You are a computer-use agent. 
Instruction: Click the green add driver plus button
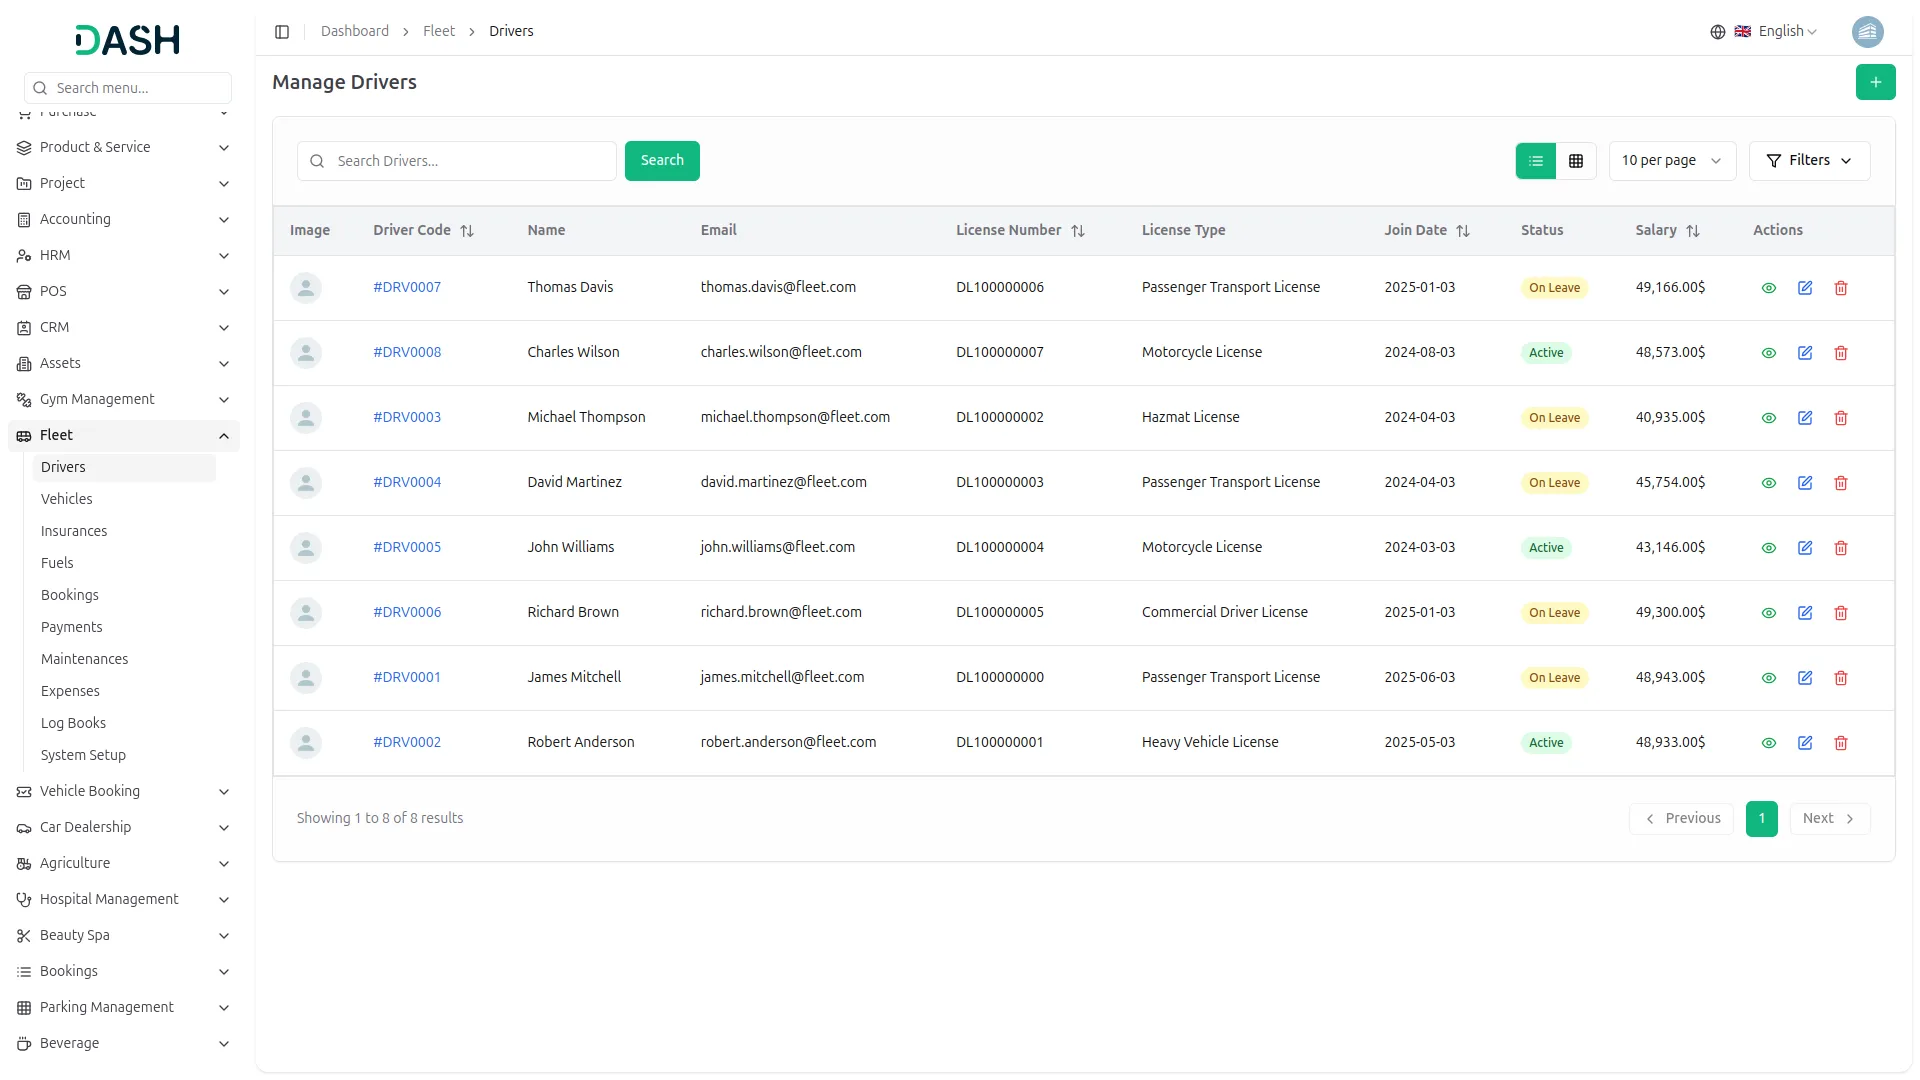click(x=1875, y=82)
